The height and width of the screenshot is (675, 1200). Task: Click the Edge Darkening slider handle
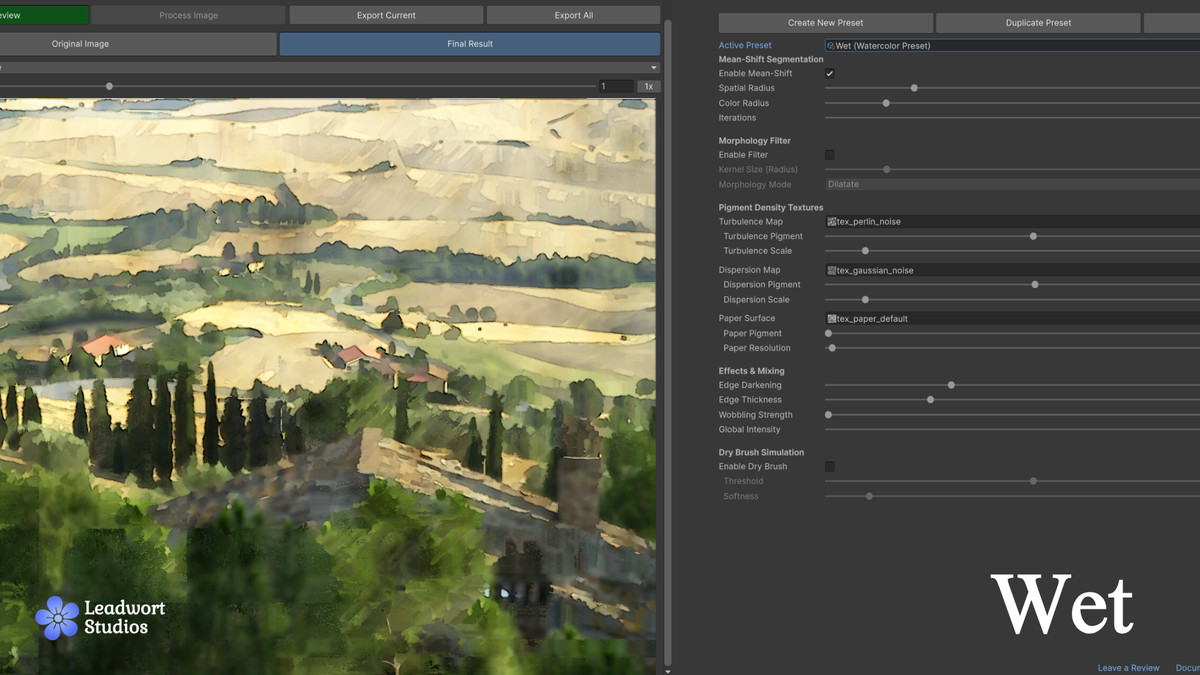tap(951, 385)
